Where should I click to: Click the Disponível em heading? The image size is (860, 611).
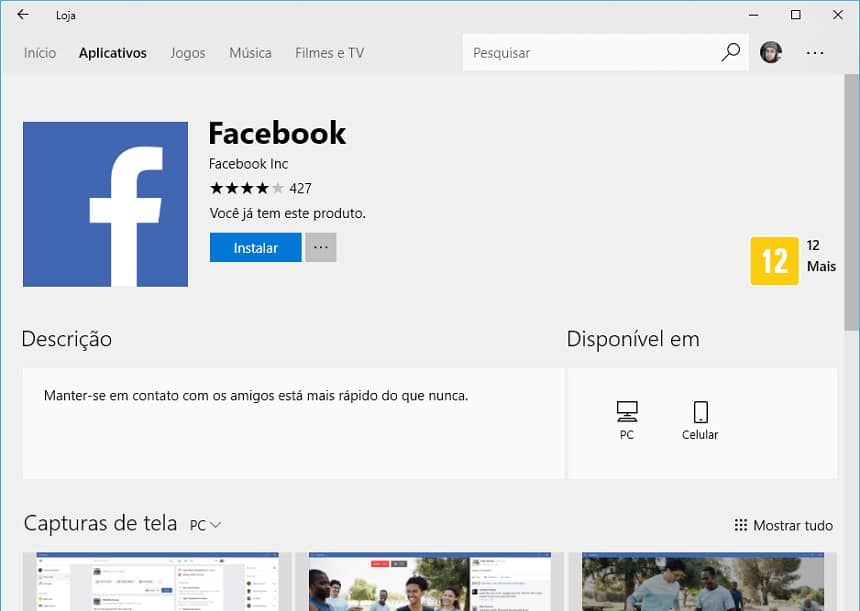tap(633, 339)
